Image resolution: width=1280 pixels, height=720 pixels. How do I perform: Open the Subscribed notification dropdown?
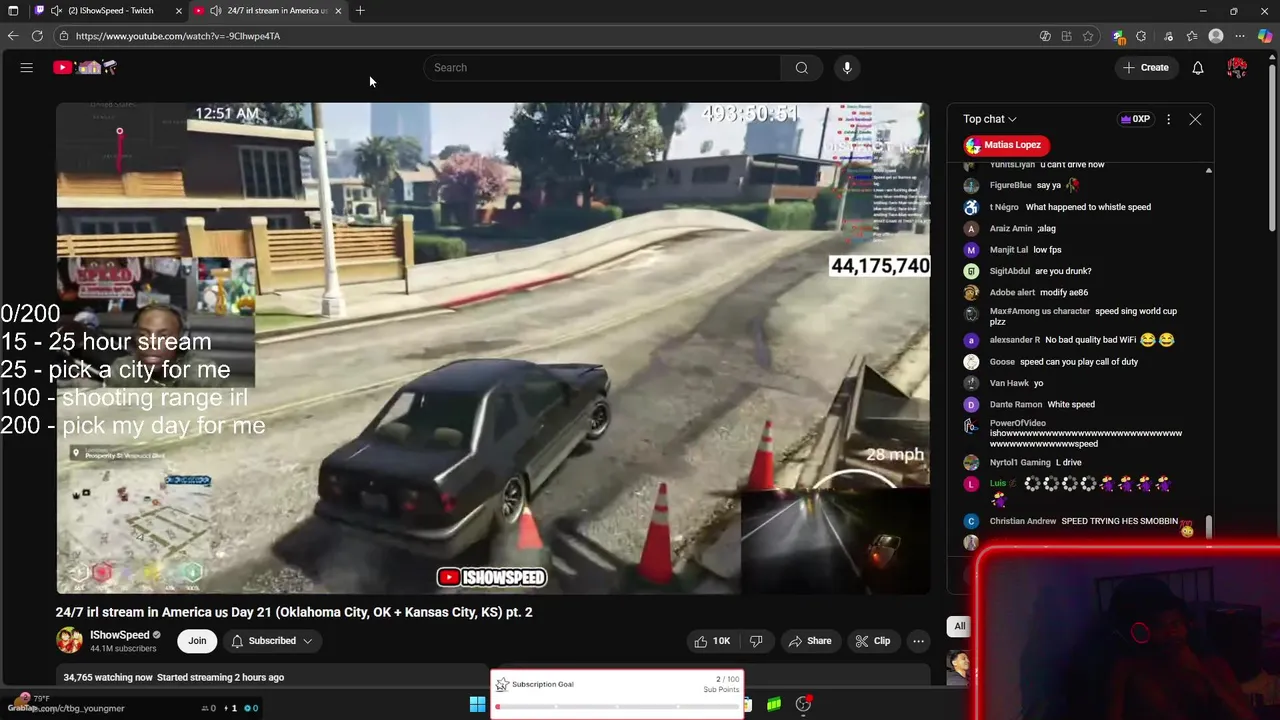point(272,641)
